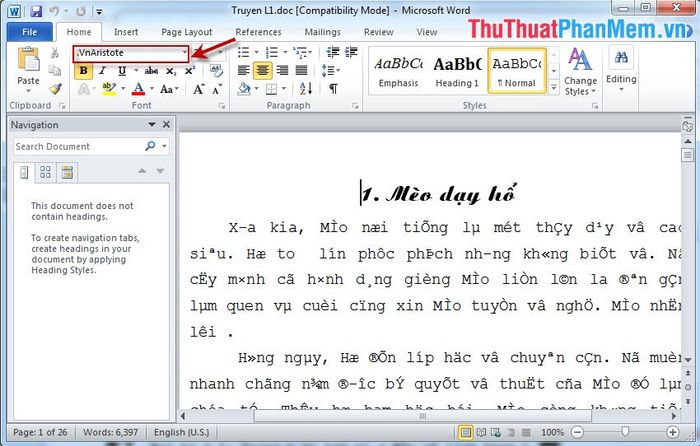Screen dimensions: 700x446
Task: Show pages thumbnail tab in Navigation
Action: [45, 172]
